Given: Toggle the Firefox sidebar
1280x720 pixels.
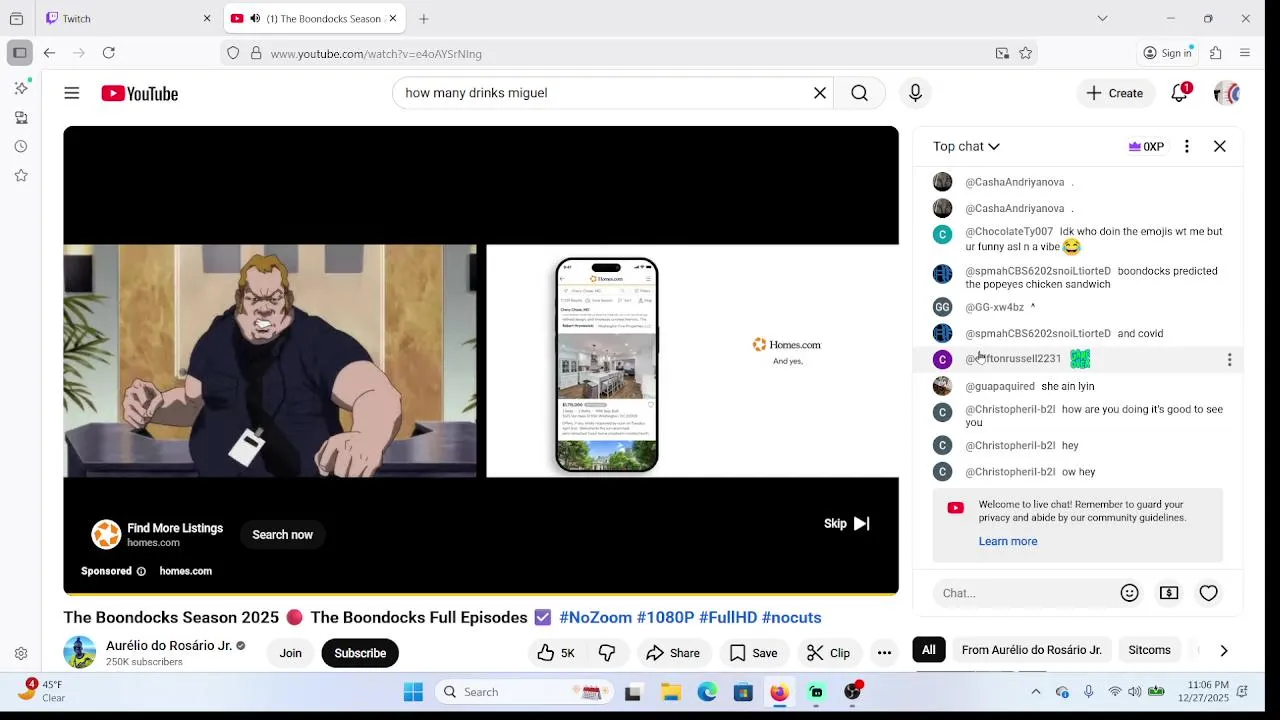Looking at the screenshot, I should click(19, 53).
